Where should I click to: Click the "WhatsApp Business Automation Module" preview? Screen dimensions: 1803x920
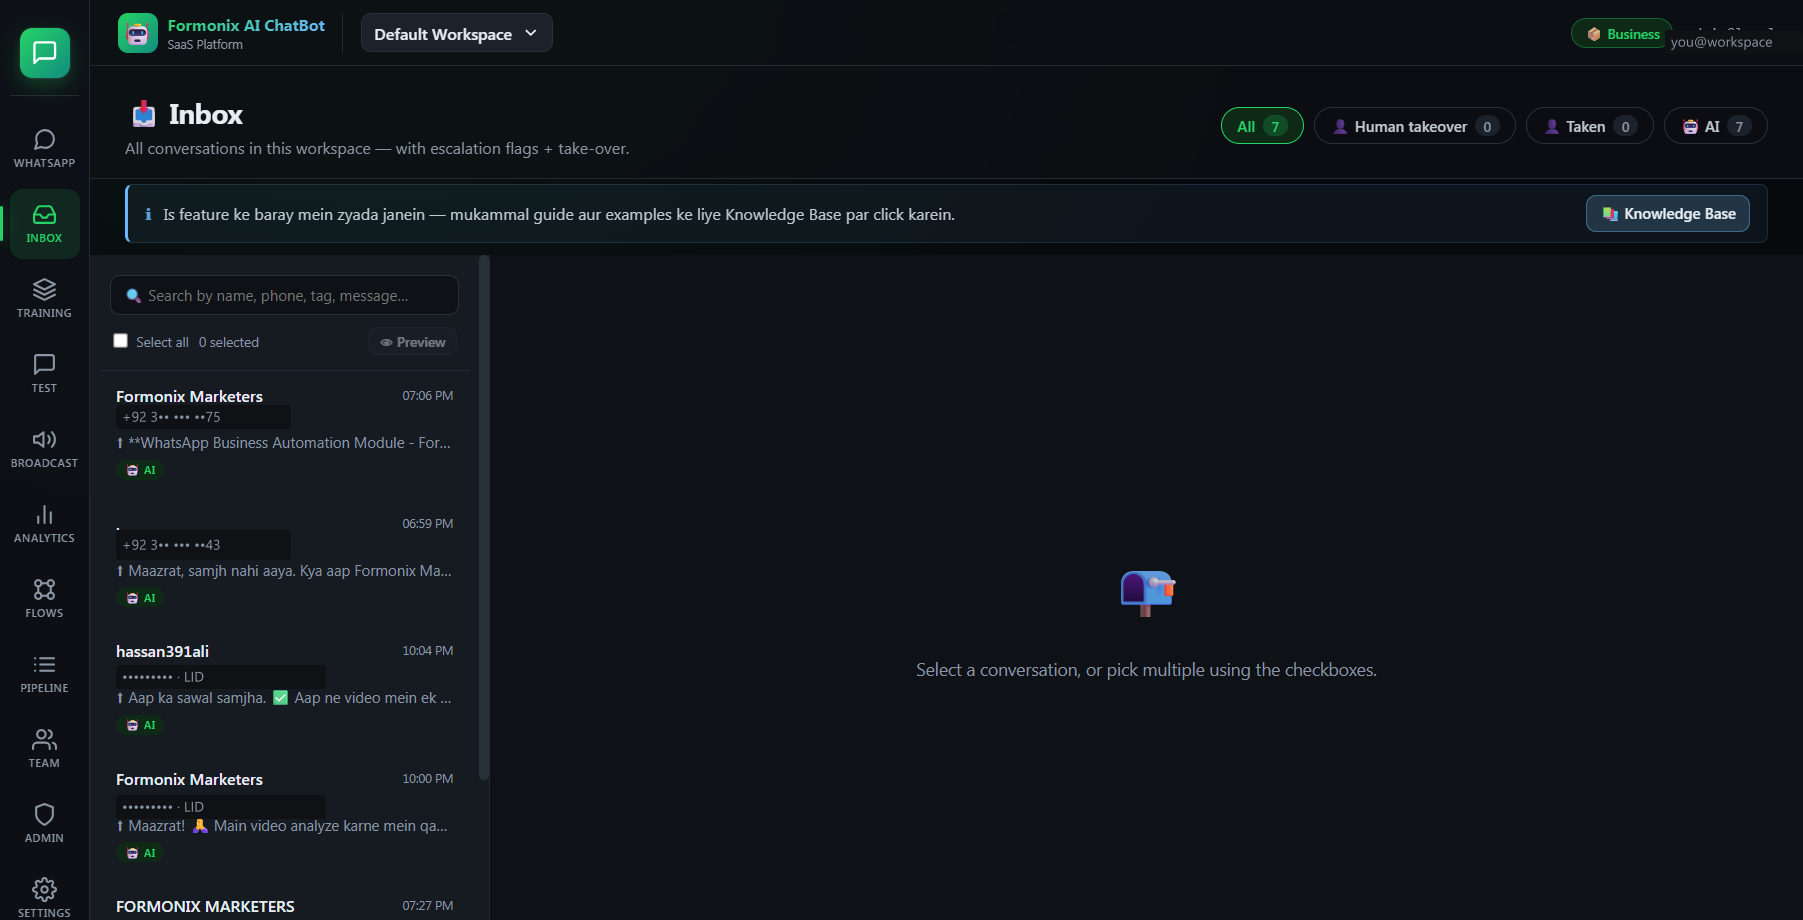[284, 443]
